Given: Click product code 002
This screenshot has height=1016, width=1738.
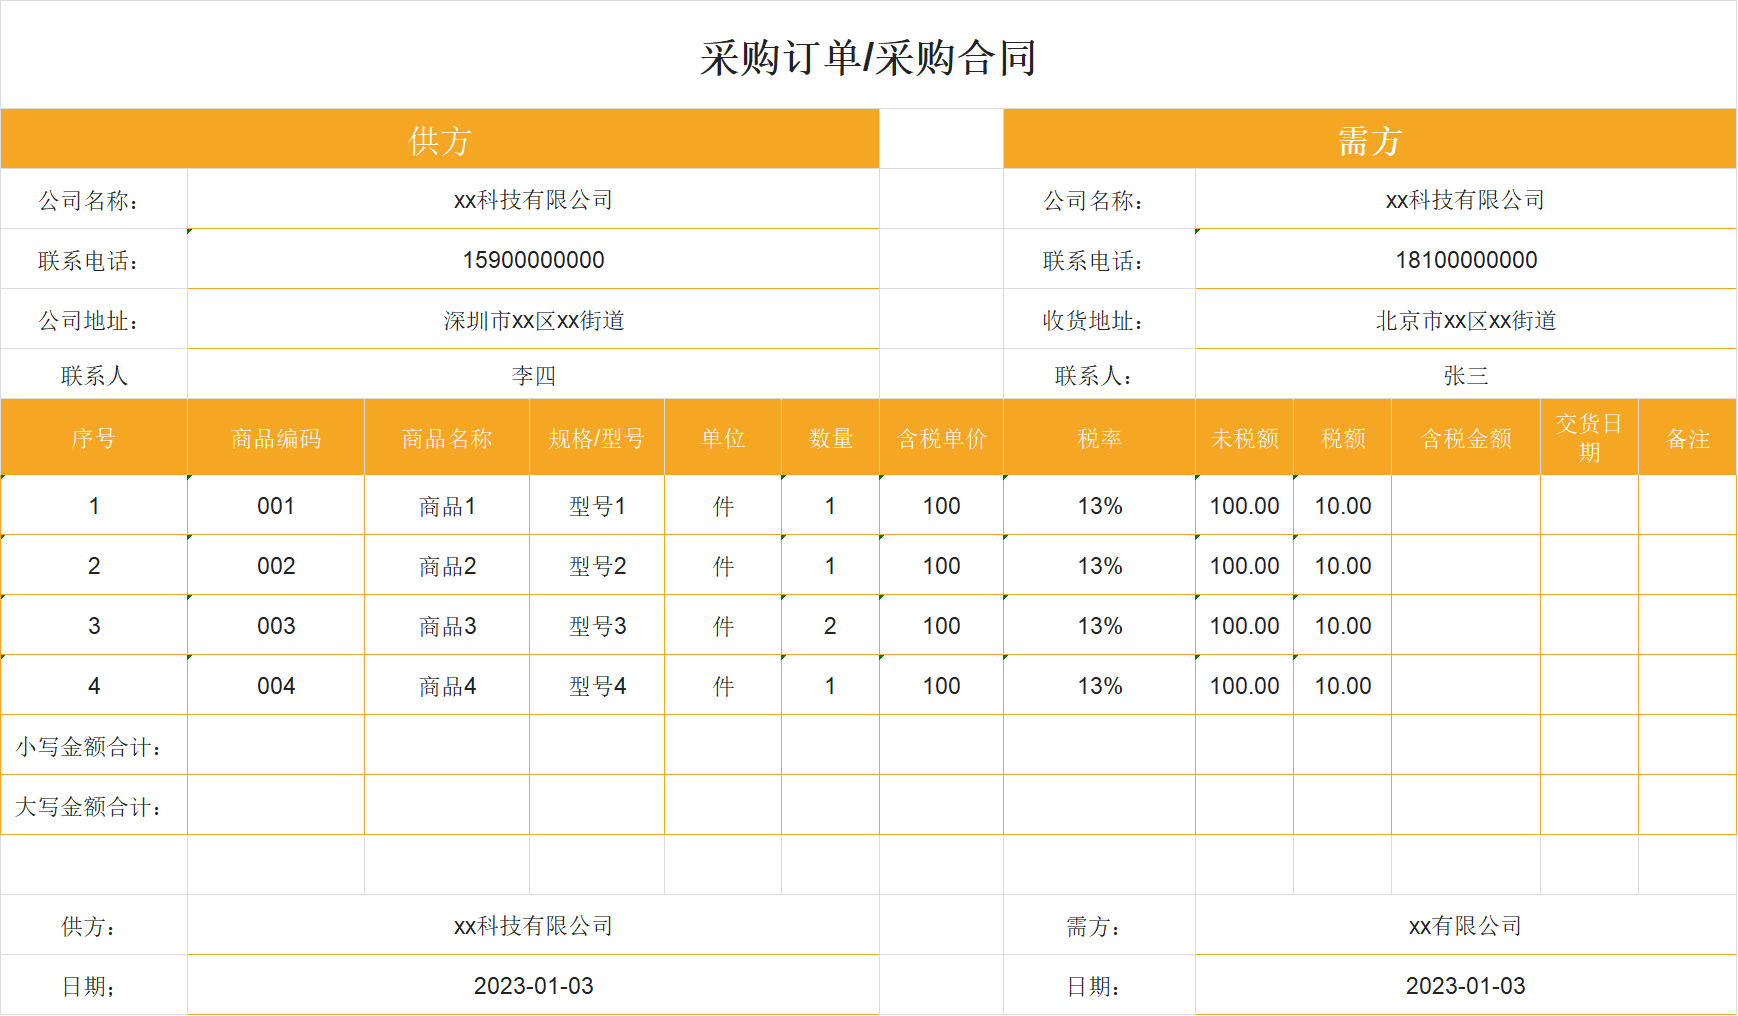Looking at the screenshot, I should [x=276, y=566].
